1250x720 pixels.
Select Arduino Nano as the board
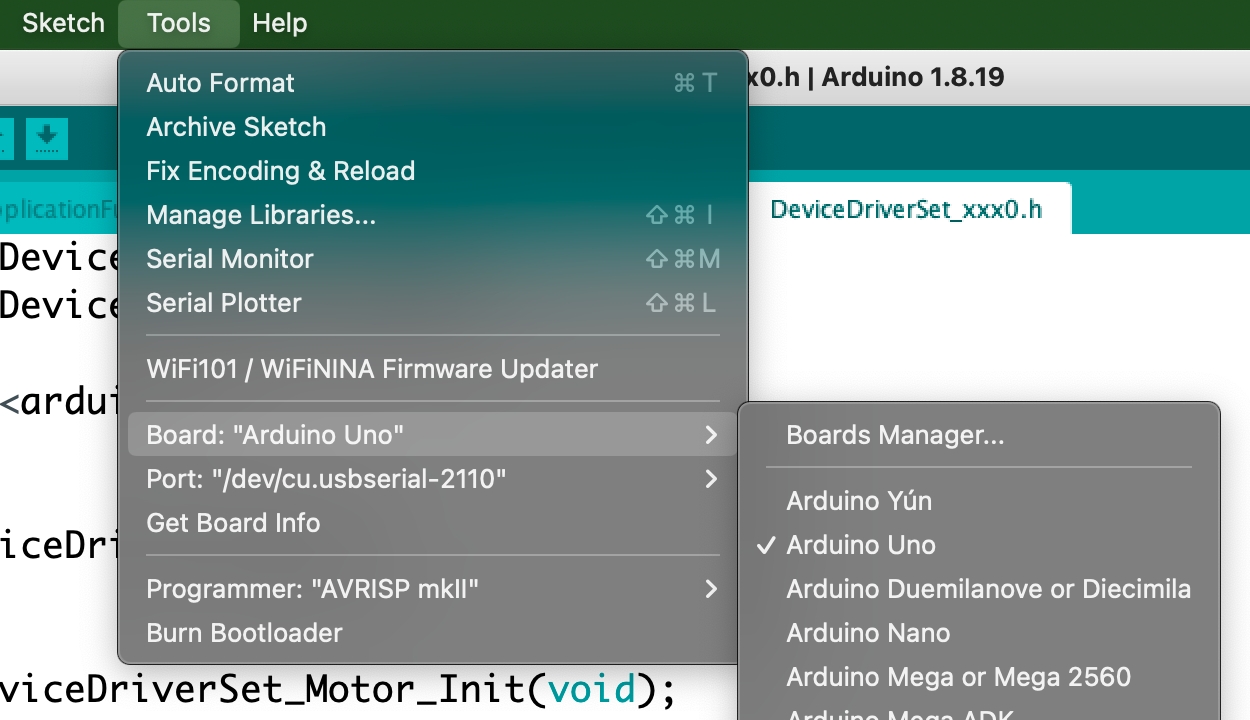(868, 633)
